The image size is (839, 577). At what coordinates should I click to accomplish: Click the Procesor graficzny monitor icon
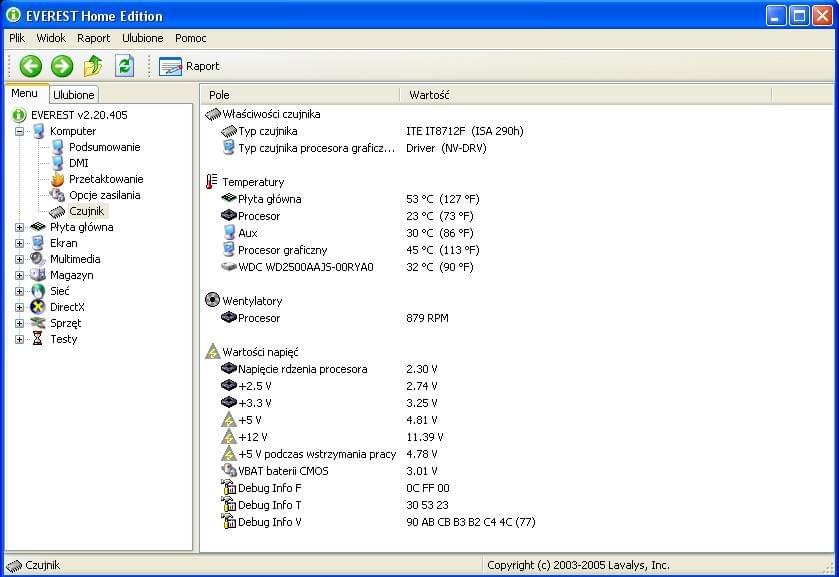(x=229, y=249)
